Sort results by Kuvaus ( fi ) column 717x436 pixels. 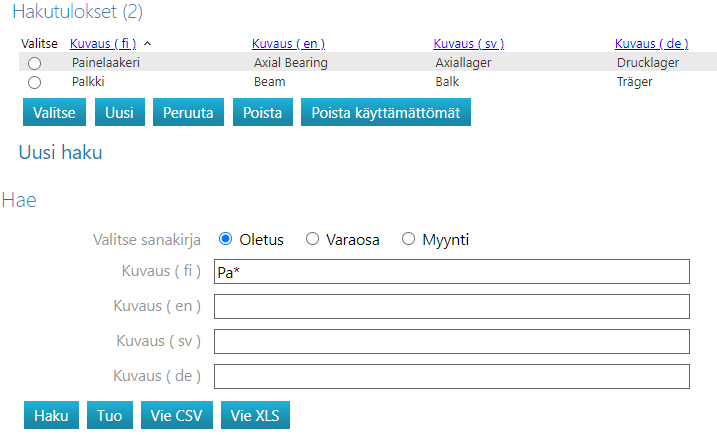pos(103,43)
